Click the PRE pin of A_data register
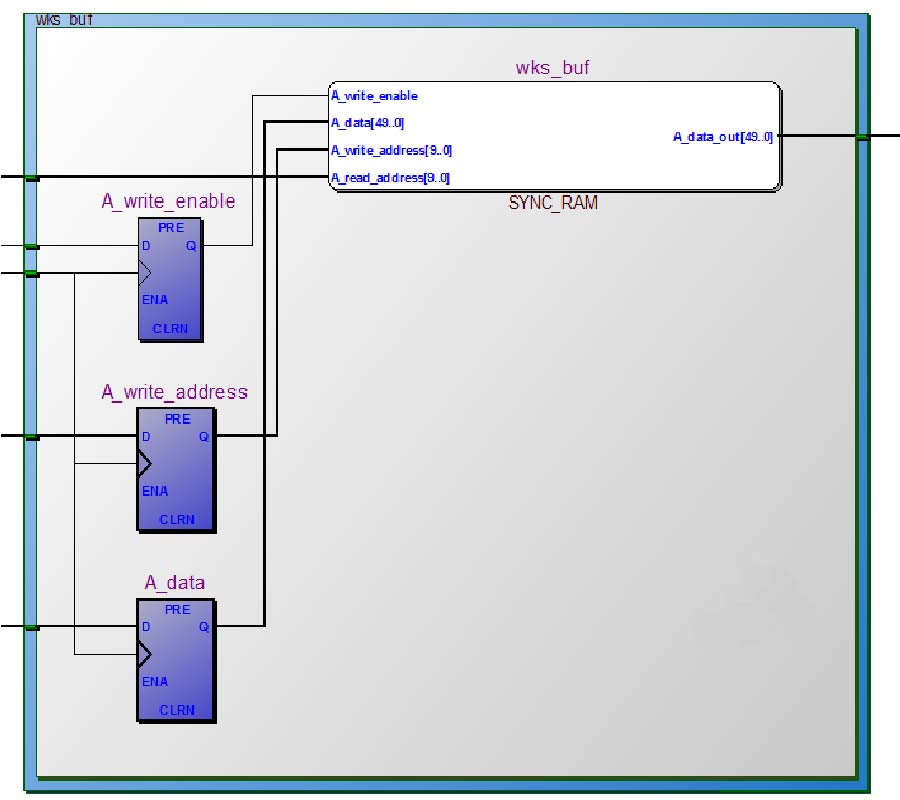The image size is (900, 800). [177, 610]
